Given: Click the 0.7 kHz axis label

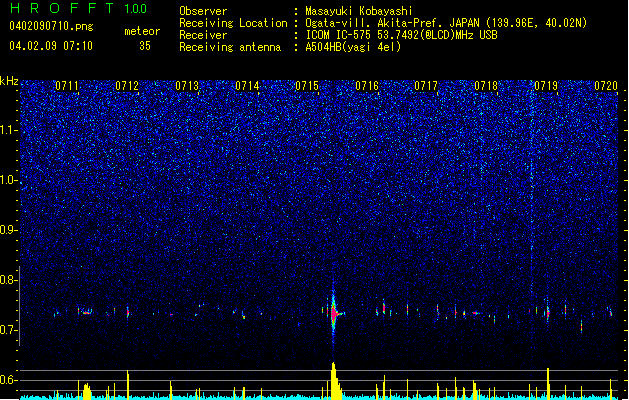Looking at the screenshot, I should click(9, 330).
